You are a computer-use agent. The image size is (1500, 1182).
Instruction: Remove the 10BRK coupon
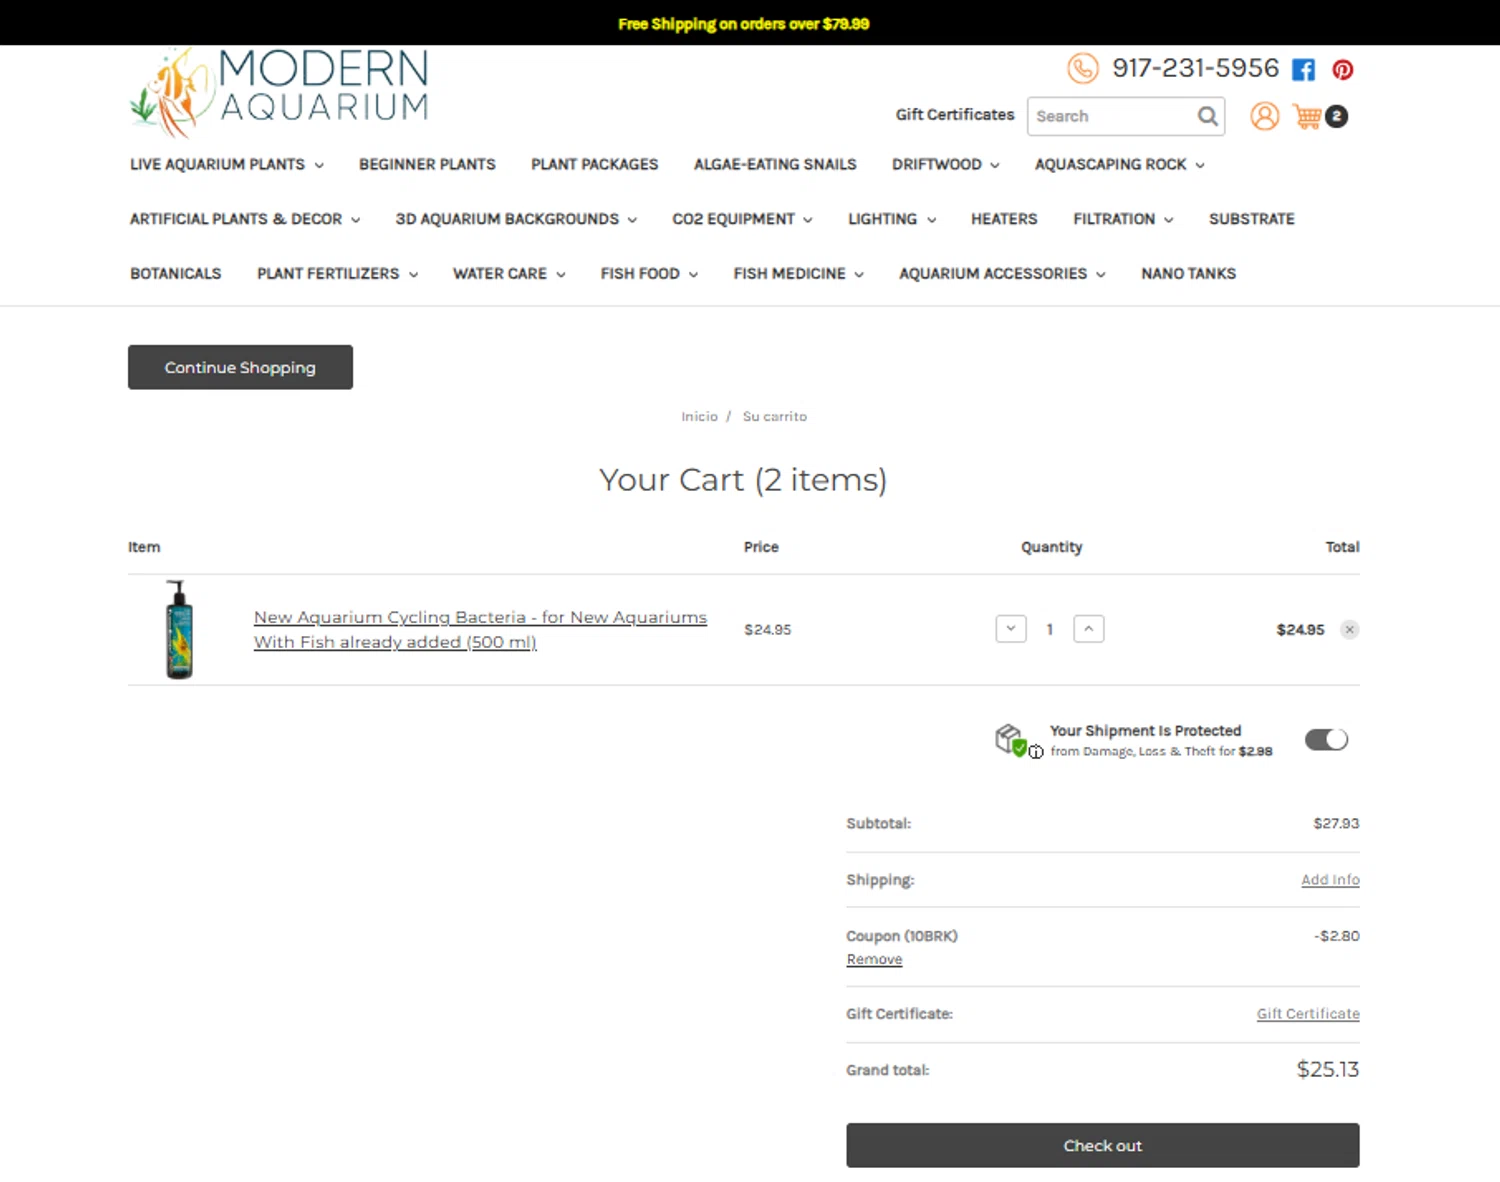coord(874,959)
